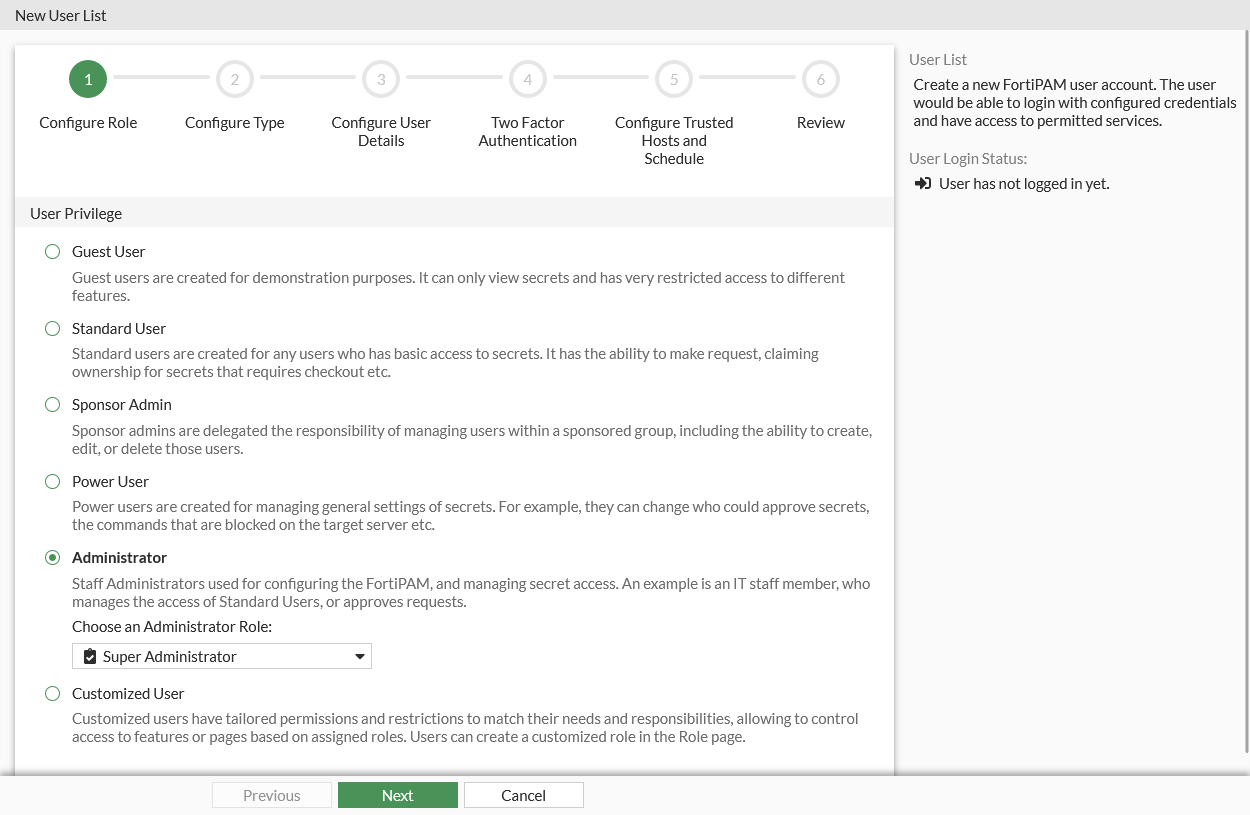1250x815 pixels.
Task: Choose the Customized User privilege option
Action: [52, 693]
